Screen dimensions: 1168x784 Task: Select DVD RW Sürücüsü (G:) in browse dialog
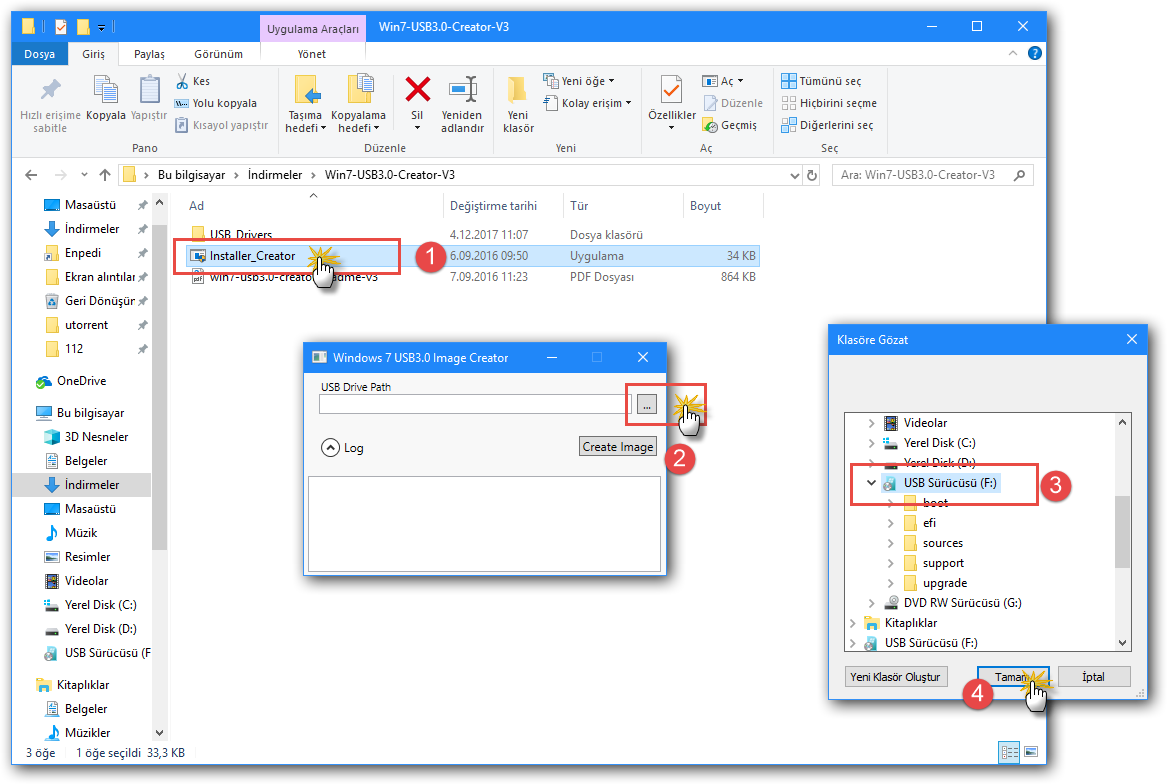click(962, 603)
